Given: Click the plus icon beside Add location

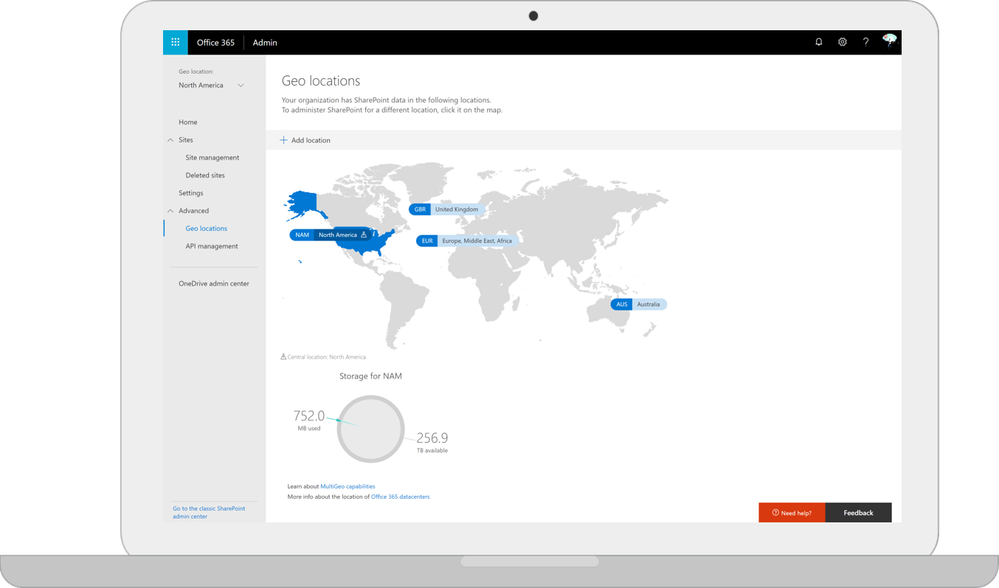Looking at the screenshot, I should click(284, 140).
